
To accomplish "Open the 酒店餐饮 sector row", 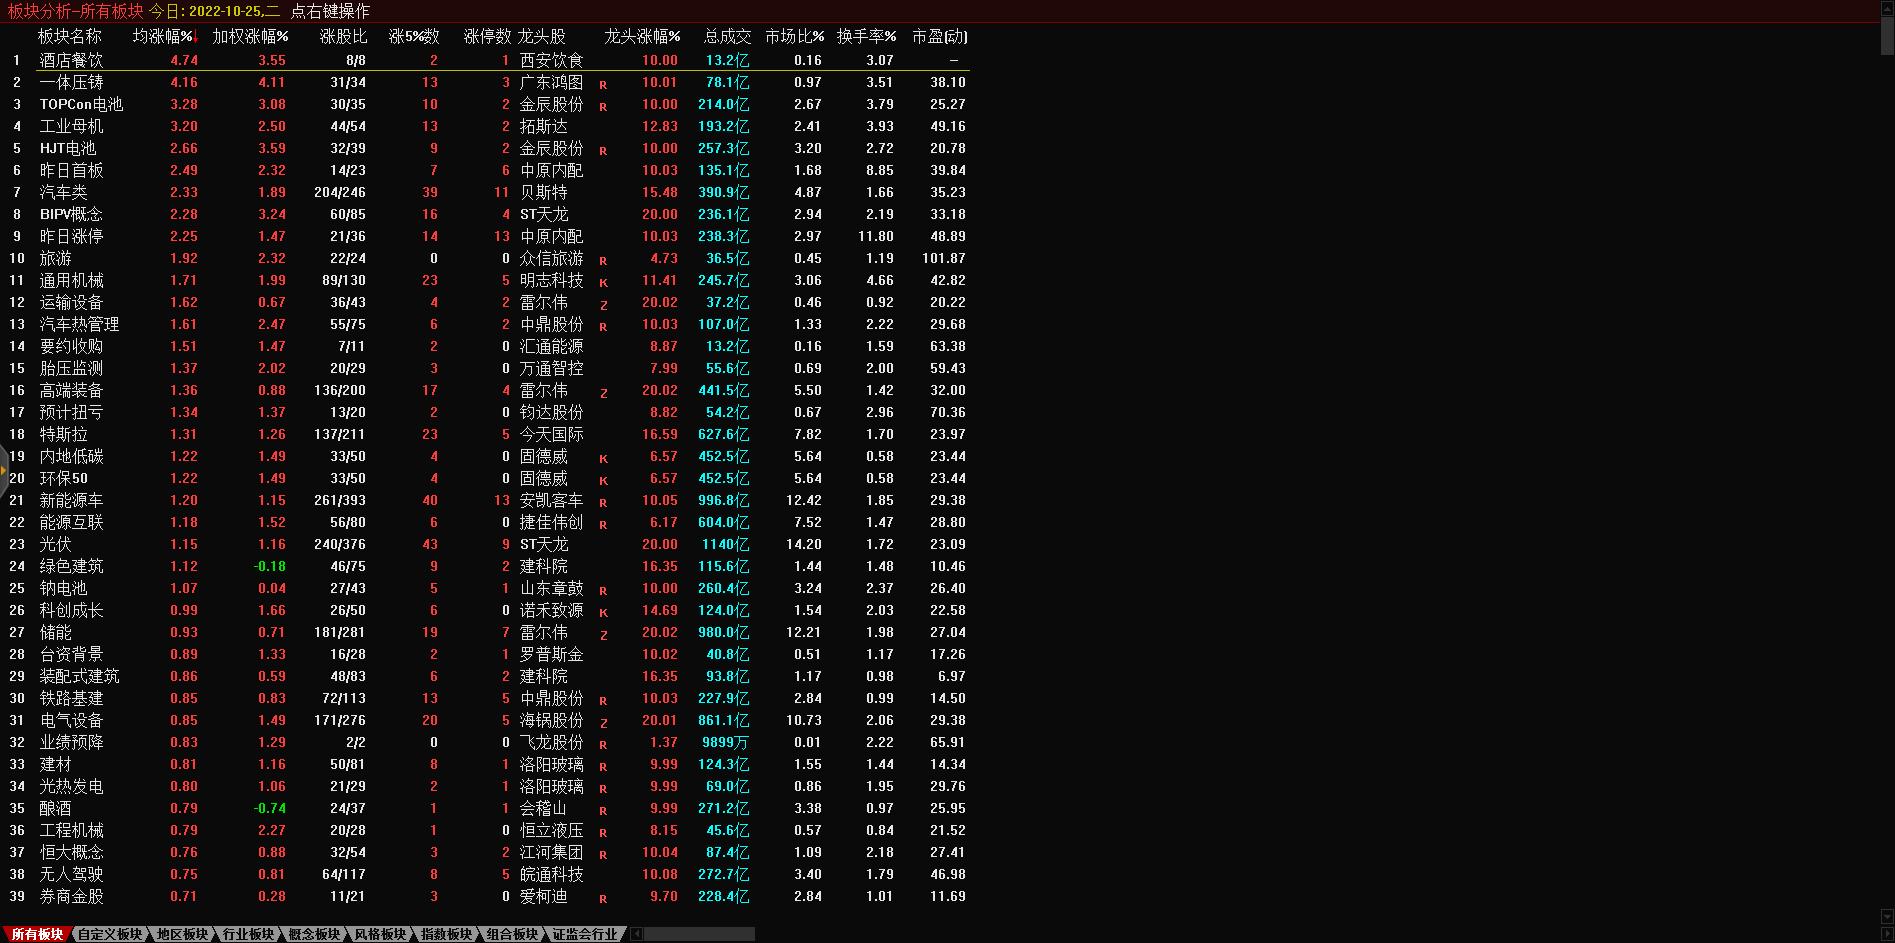I will pyautogui.click(x=71, y=60).
